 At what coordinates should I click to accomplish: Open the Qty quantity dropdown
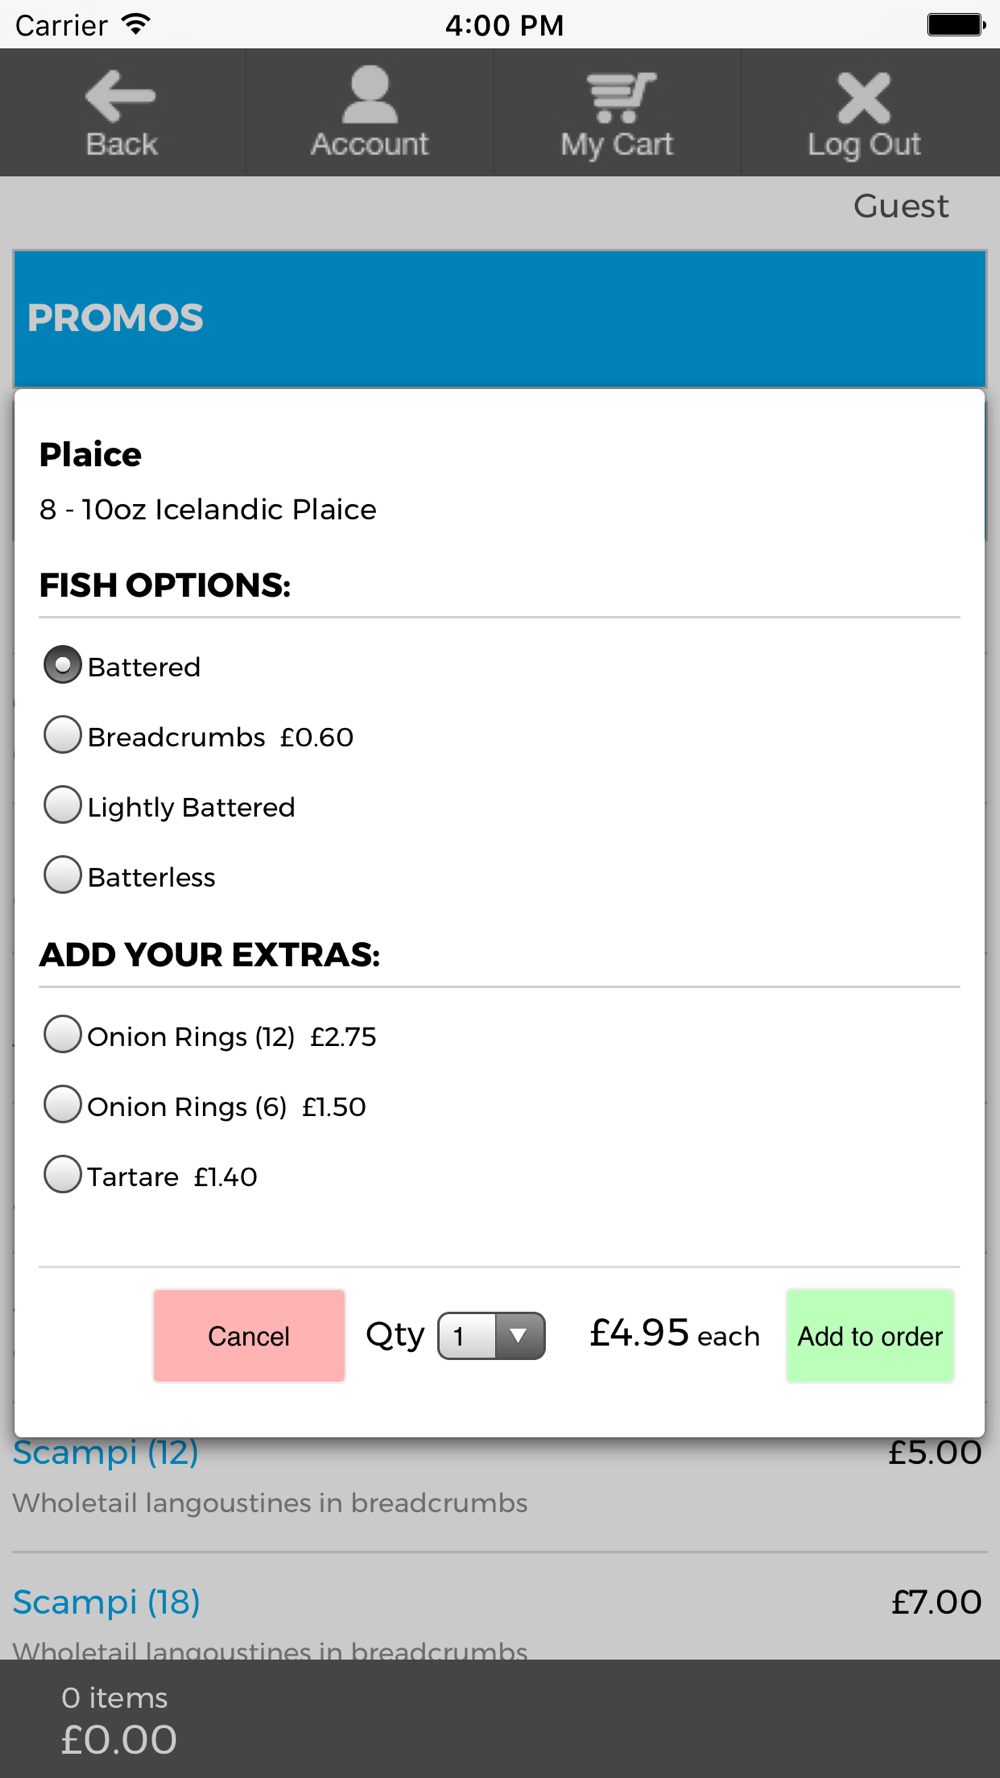[491, 1336]
